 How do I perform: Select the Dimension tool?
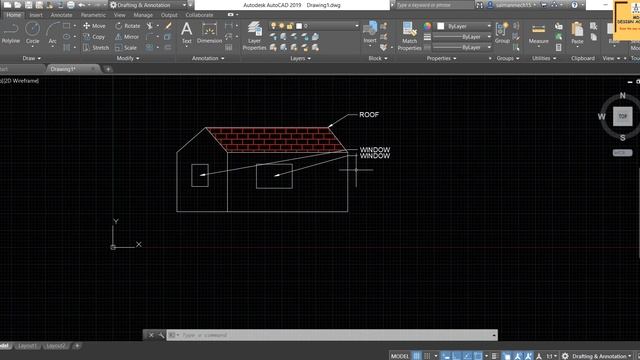209,33
